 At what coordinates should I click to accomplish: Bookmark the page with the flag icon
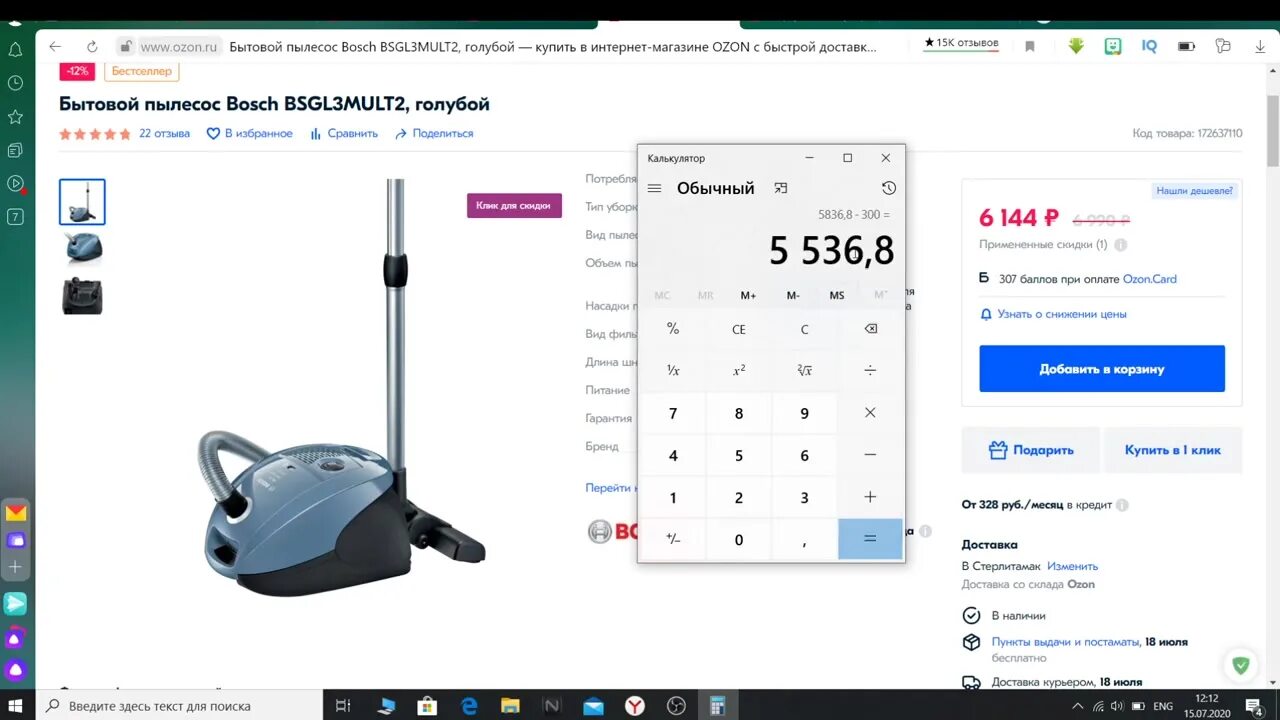coord(1030,45)
